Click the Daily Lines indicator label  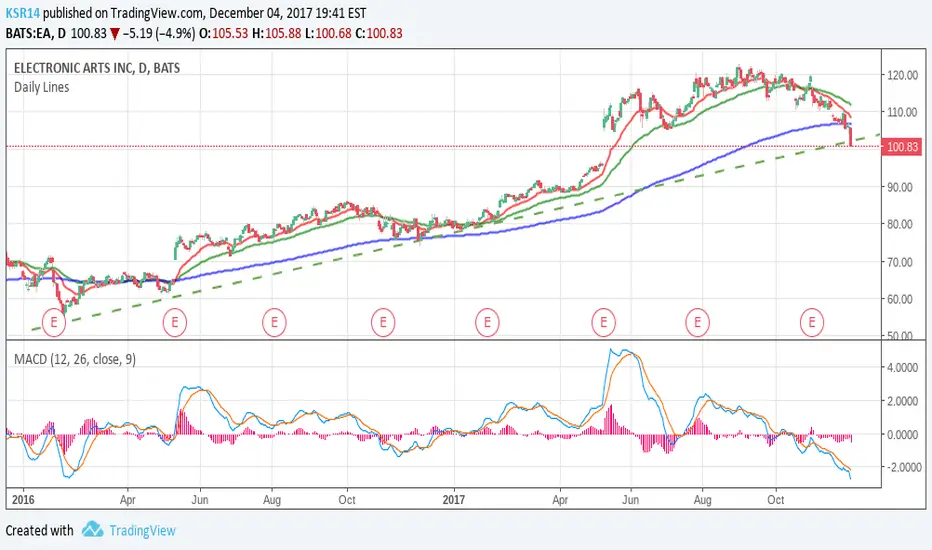(x=42, y=87)
